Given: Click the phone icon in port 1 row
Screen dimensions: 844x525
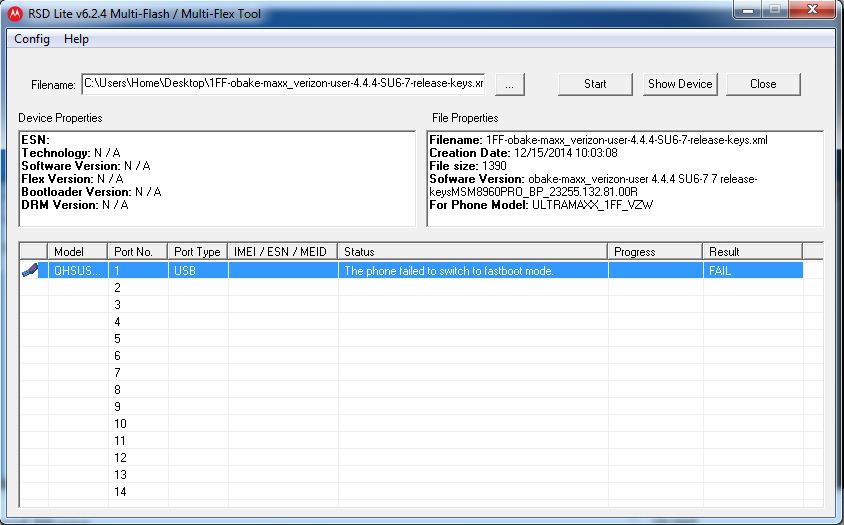Looking at the screenshot, I should tap(31, 270).
